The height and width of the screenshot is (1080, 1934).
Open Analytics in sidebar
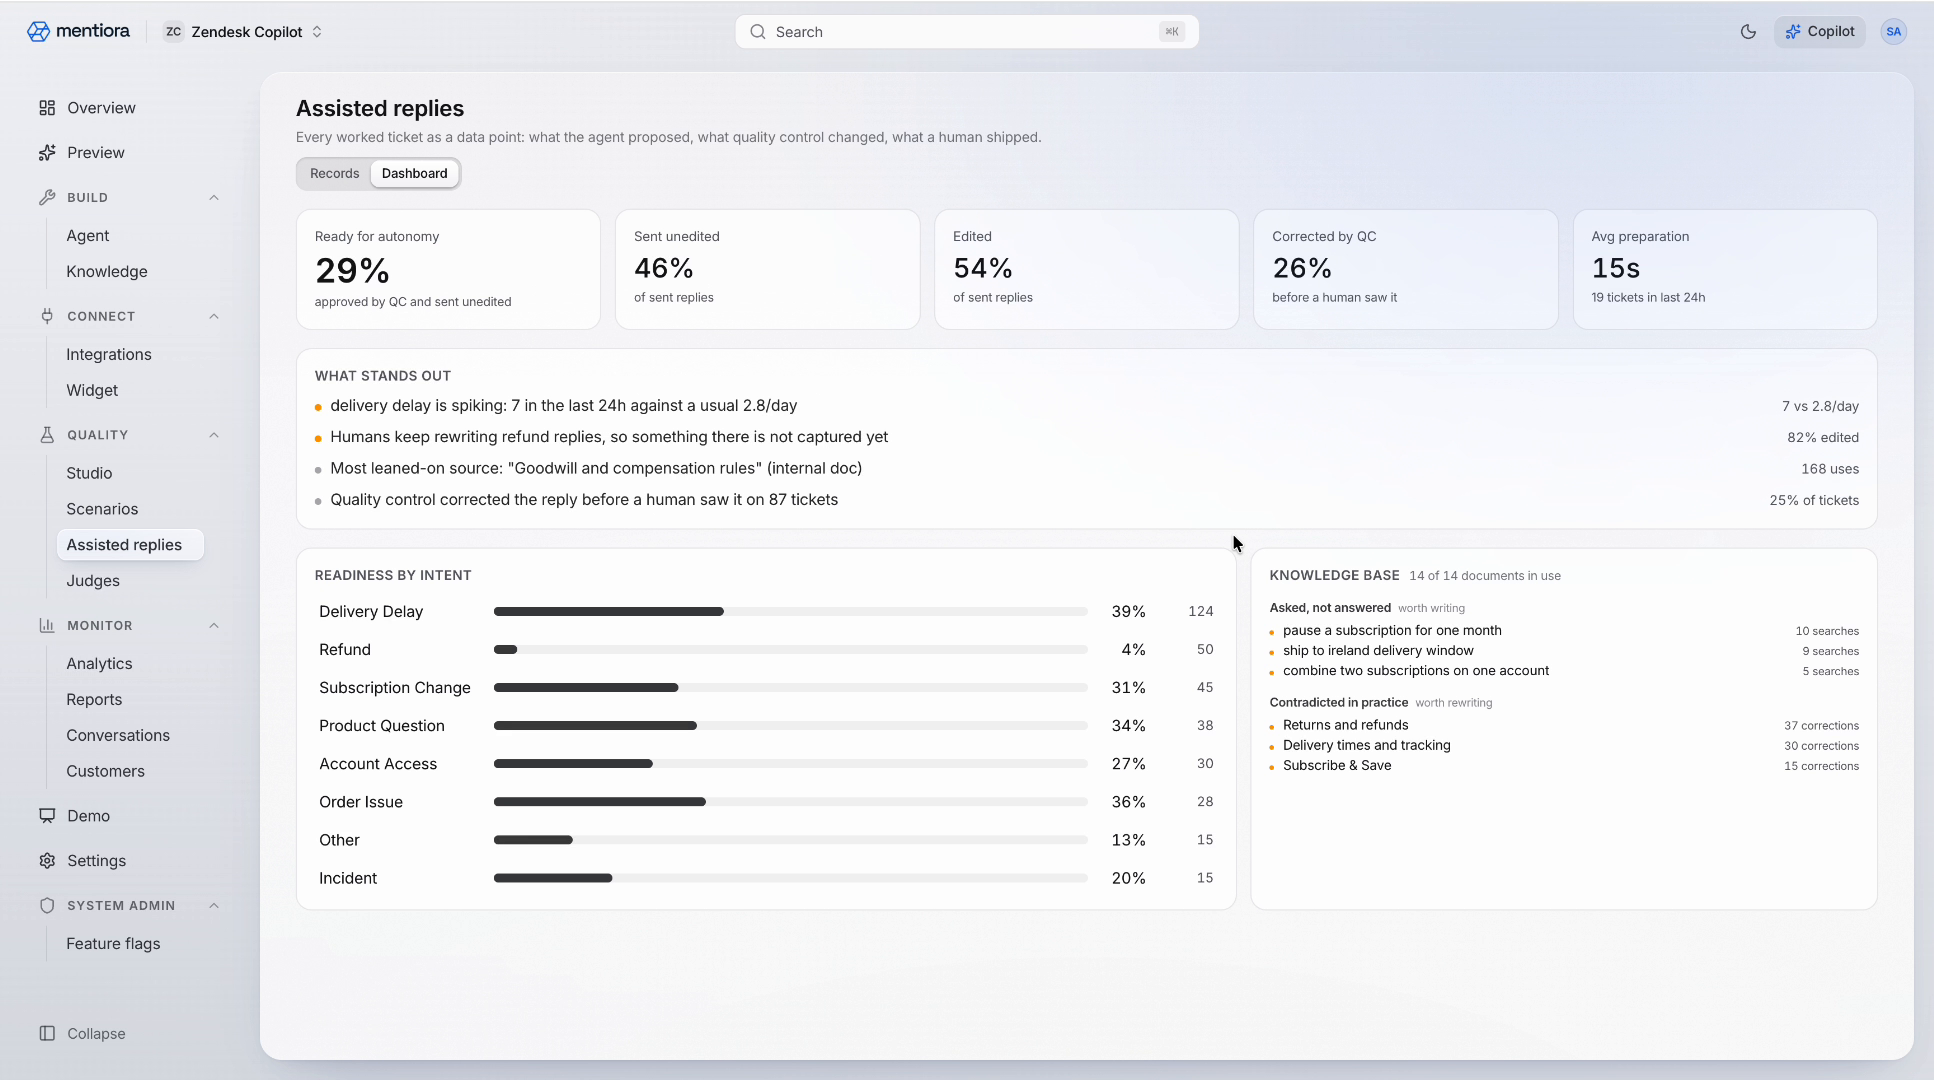(x=99, y=664)
